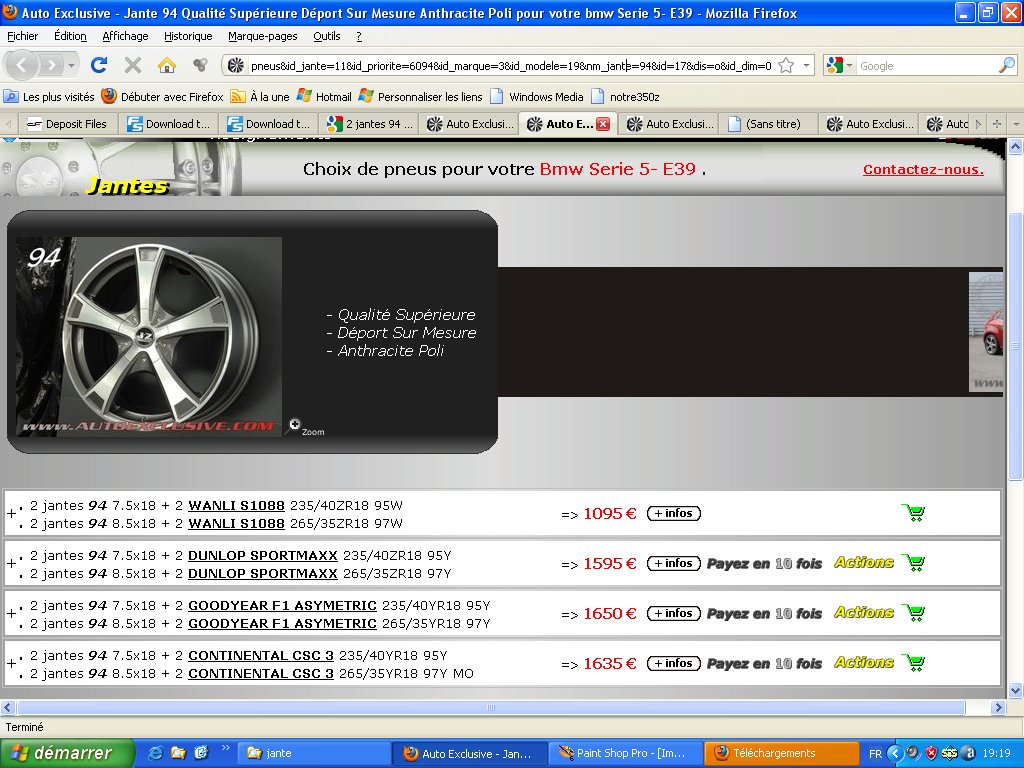The height and width of the screenshot is (768, 1024).
Task: Open the first WANLI S1088 235/40ZR18 link
Action: (236, 505)
